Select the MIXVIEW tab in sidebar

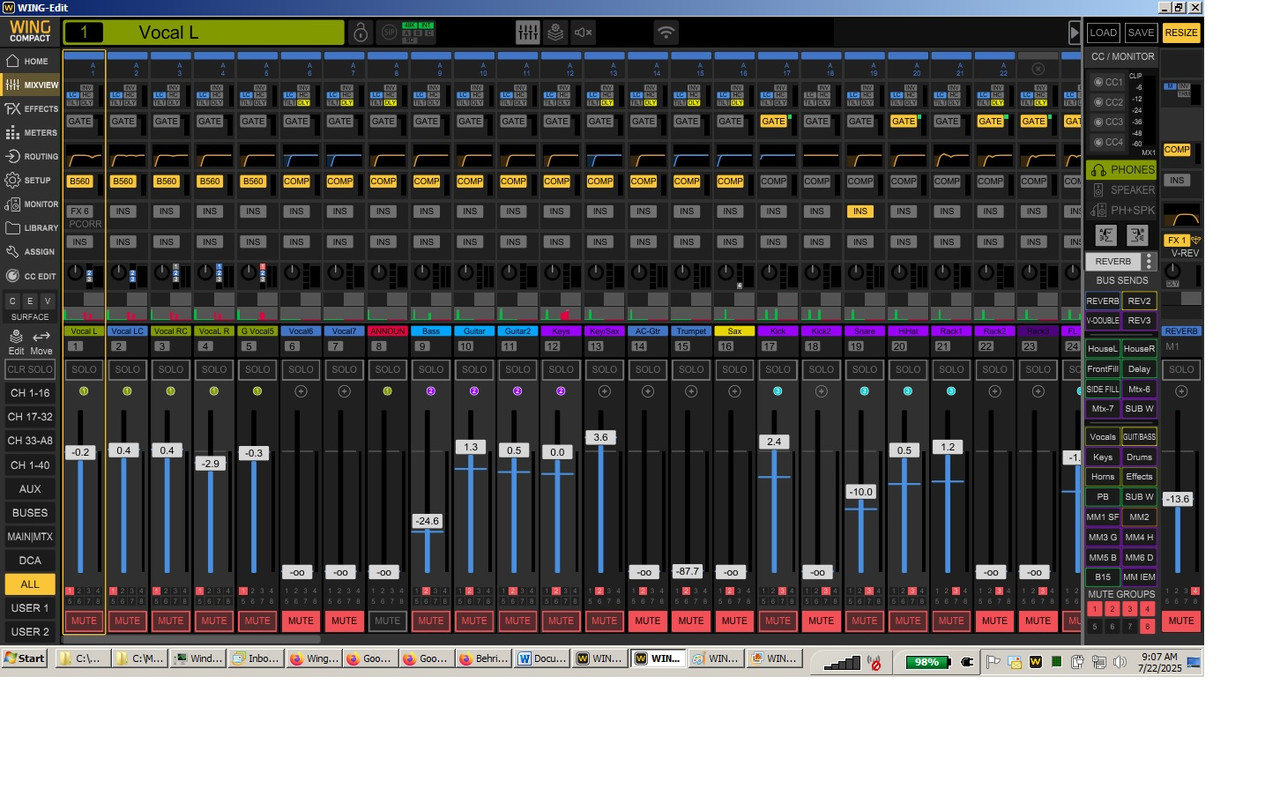coord(29,85)
